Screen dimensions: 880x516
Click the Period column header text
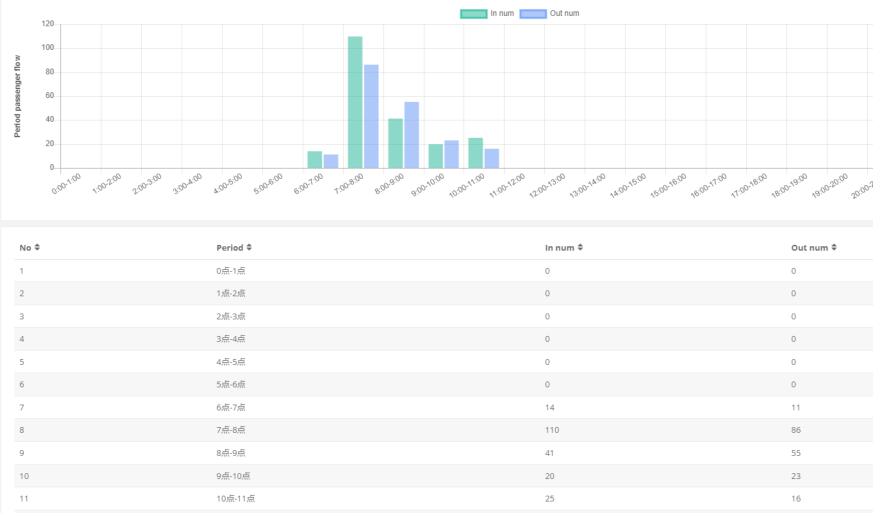[229, 247]
